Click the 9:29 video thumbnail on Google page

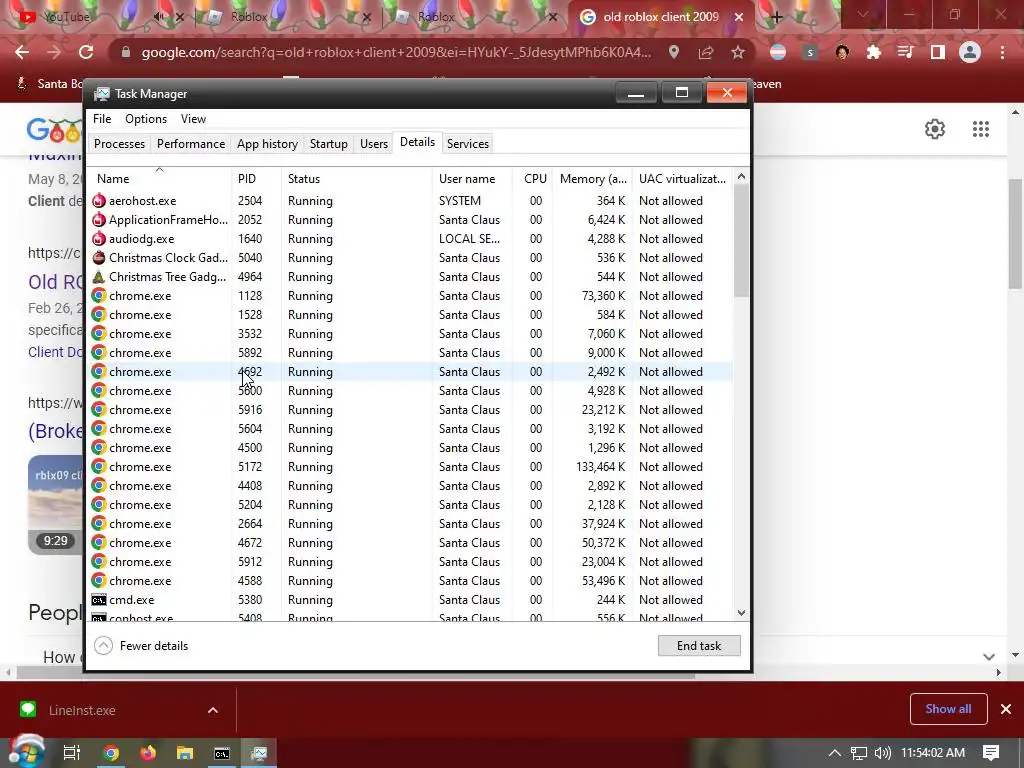coord(56,505)
